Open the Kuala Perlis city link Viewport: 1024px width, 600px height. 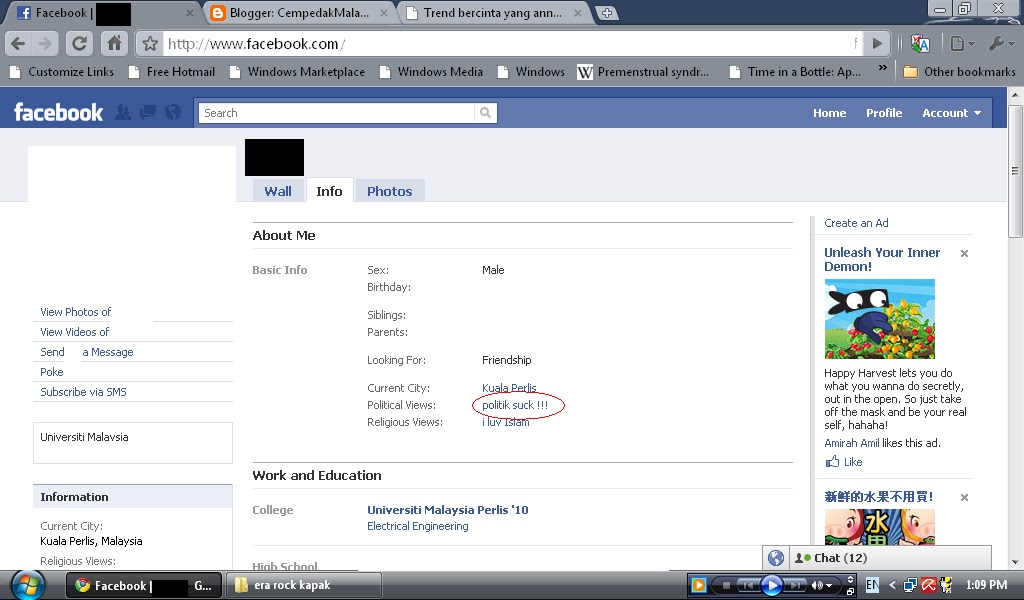tap(509, 388)
